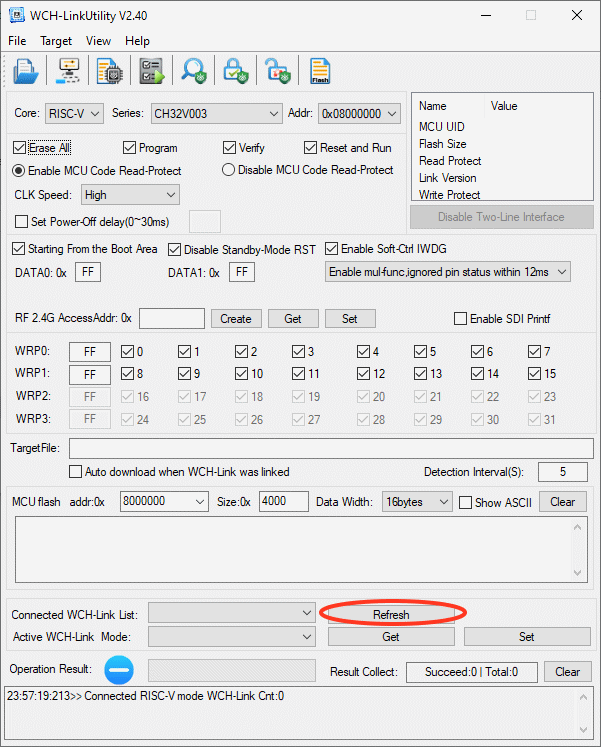Screen dimensions: 601x747
Task: Click Clear button beside Show ASCII
Action: click(562, 502)
